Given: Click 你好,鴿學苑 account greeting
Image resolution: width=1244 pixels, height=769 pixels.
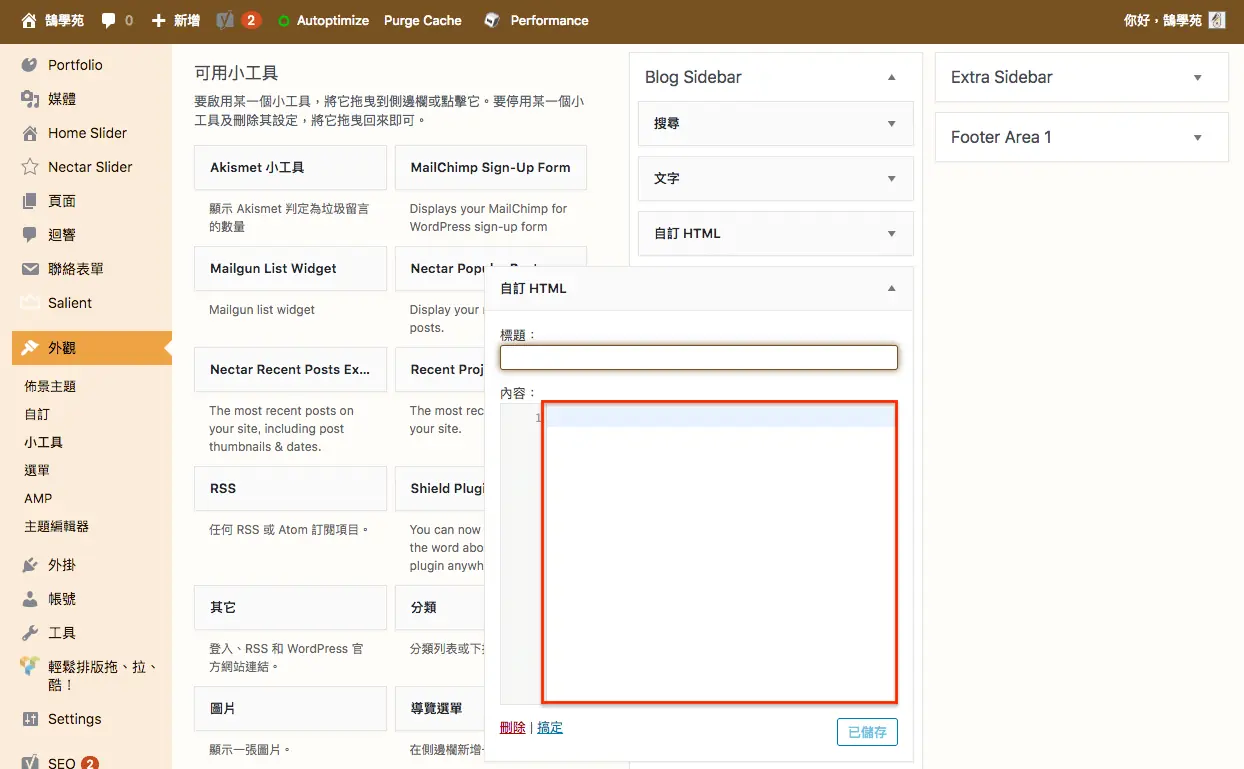Looking at the screenshot, I should click(x=1162, y=20).
